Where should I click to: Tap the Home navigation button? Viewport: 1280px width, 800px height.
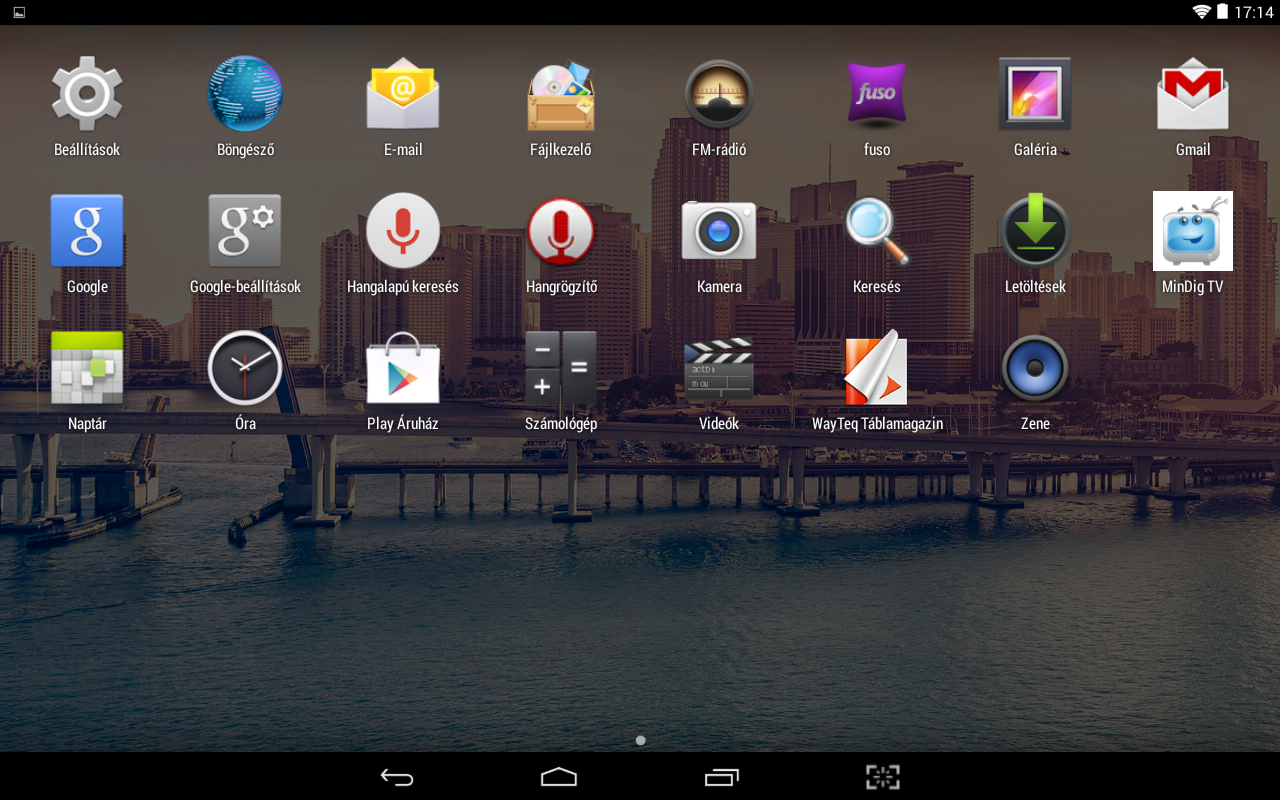point(559,777)
